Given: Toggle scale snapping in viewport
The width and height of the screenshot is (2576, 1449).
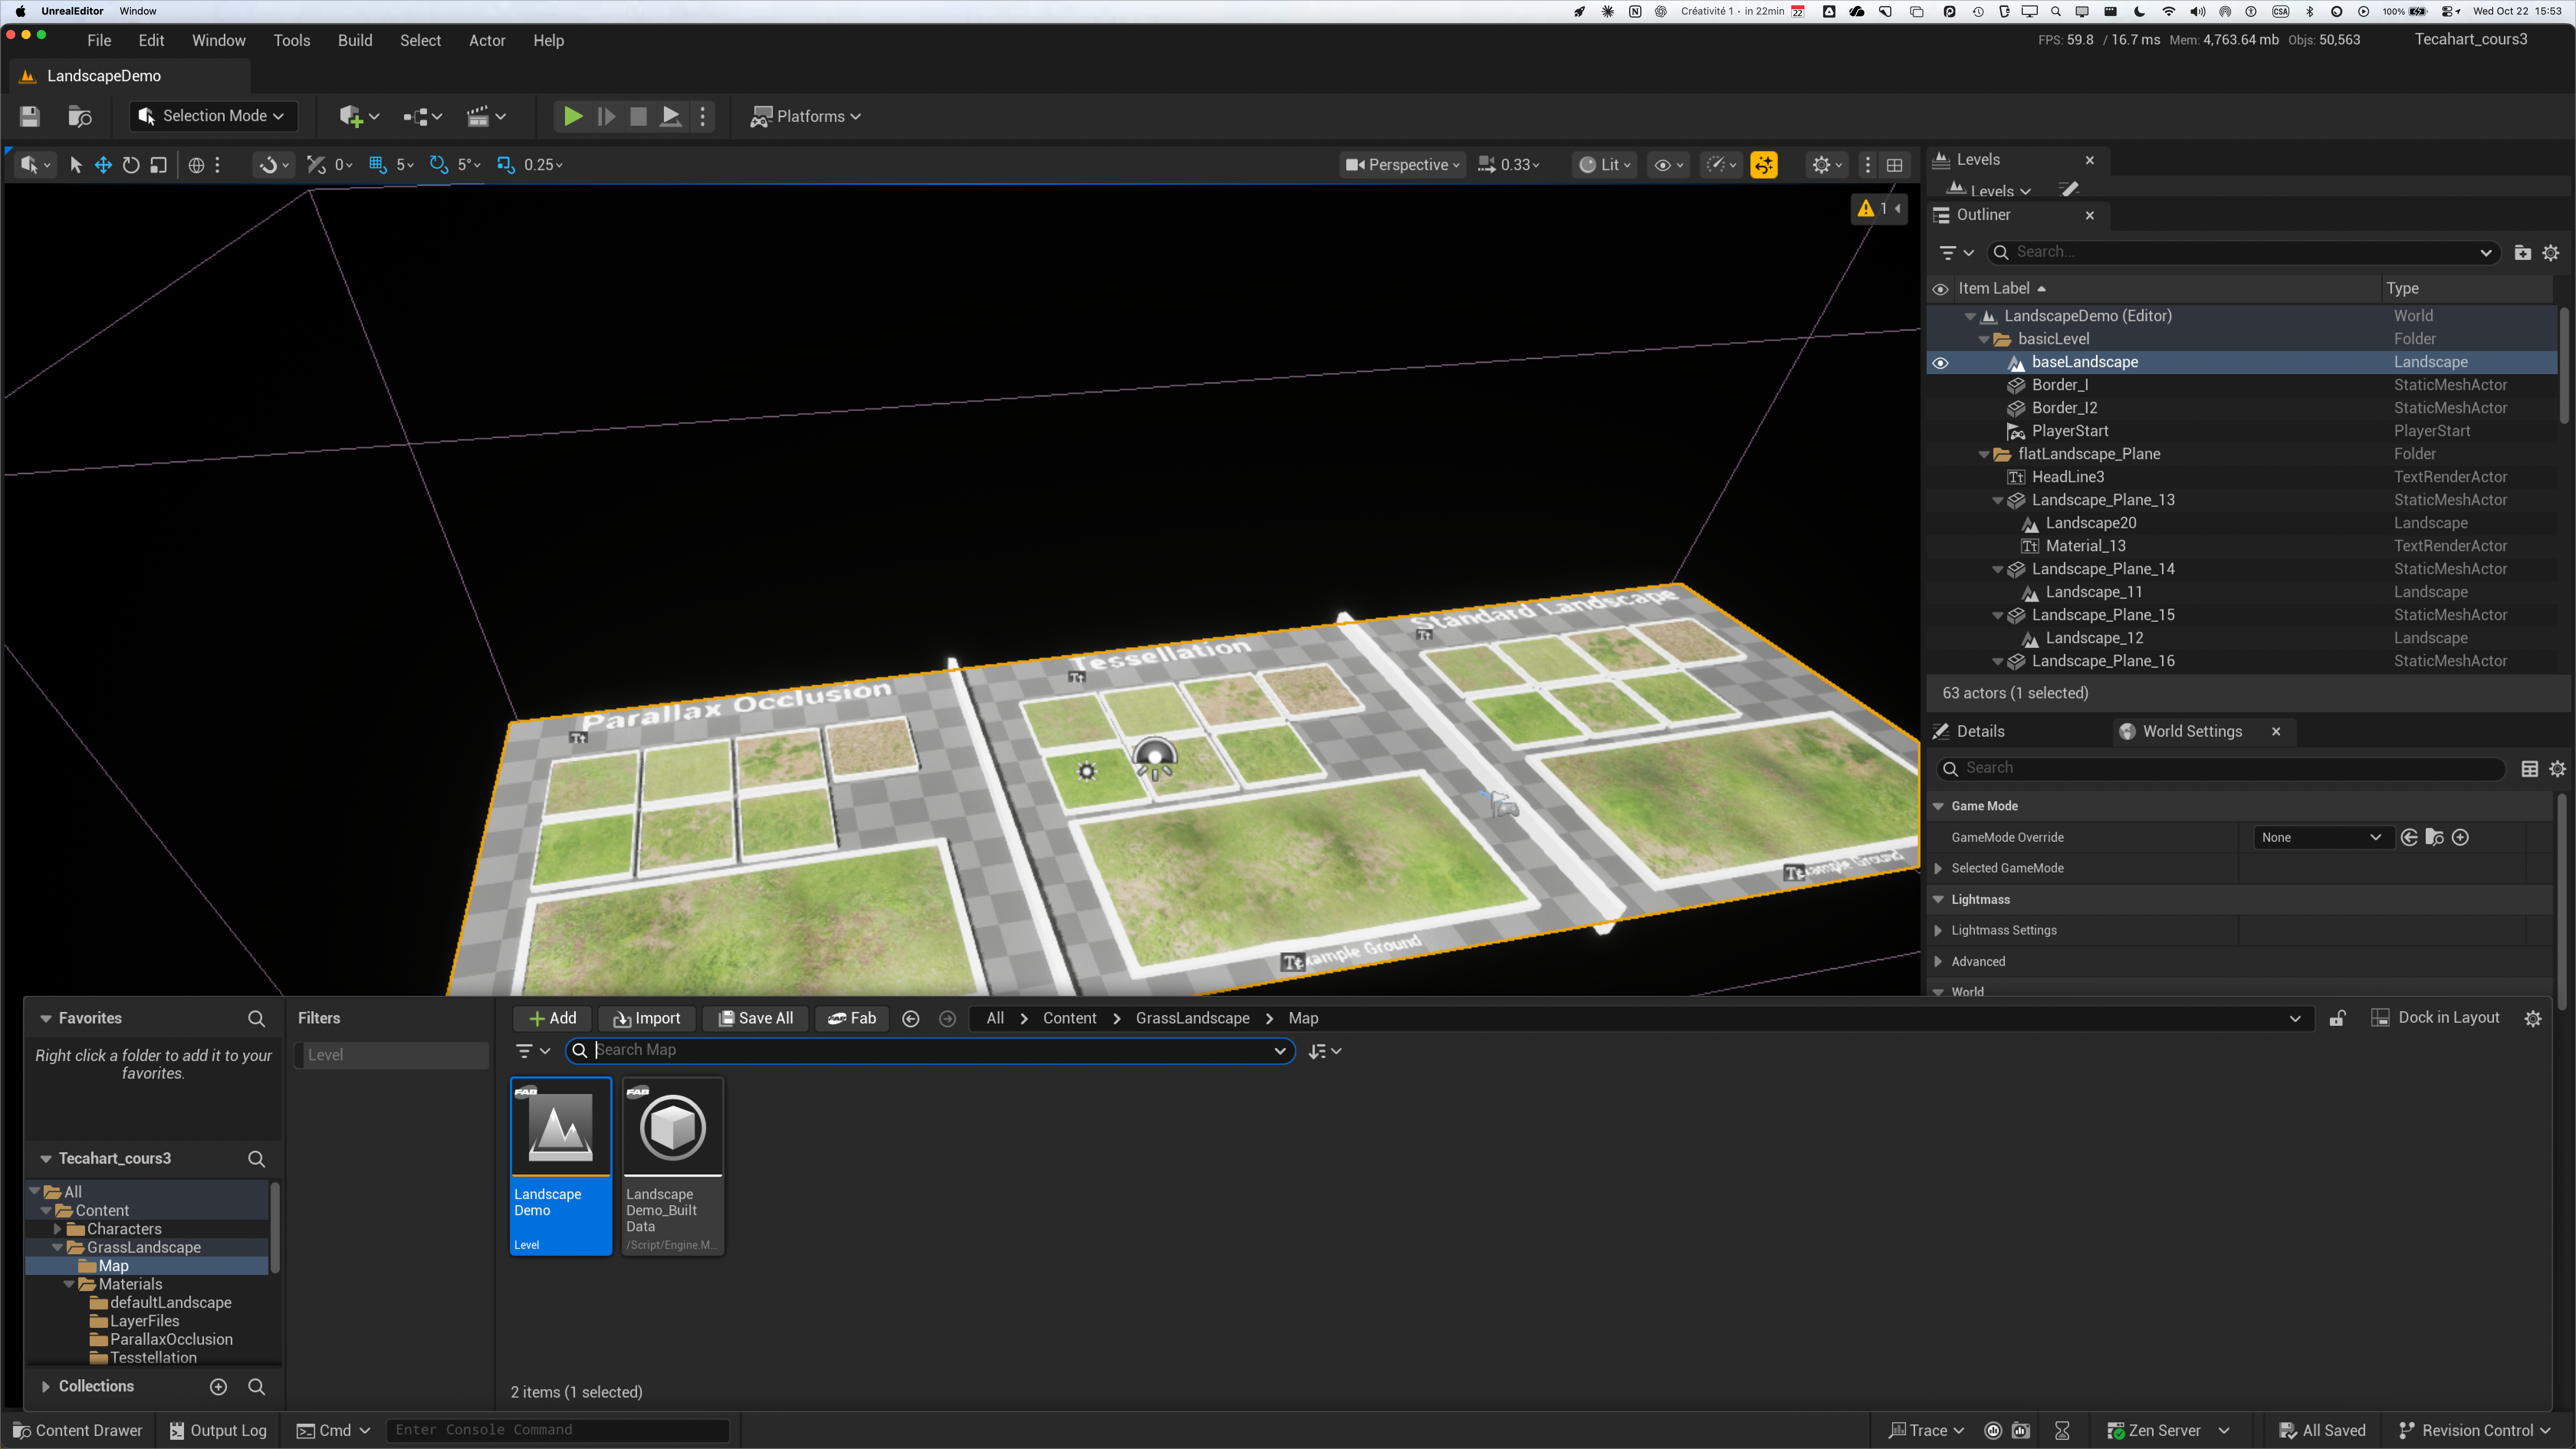Looking at the screenshot, I should tap(506, 165).
